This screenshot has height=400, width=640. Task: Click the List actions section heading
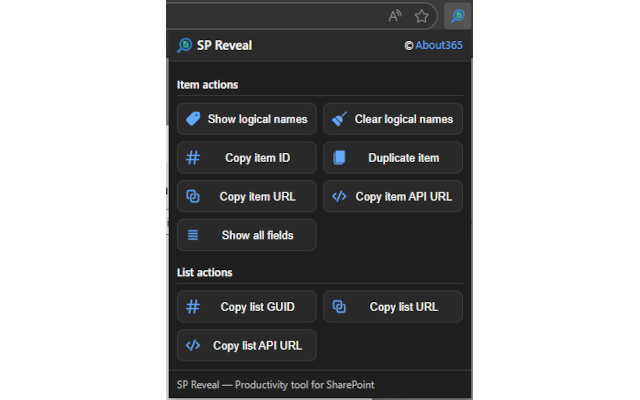click(x=204, y=273)
